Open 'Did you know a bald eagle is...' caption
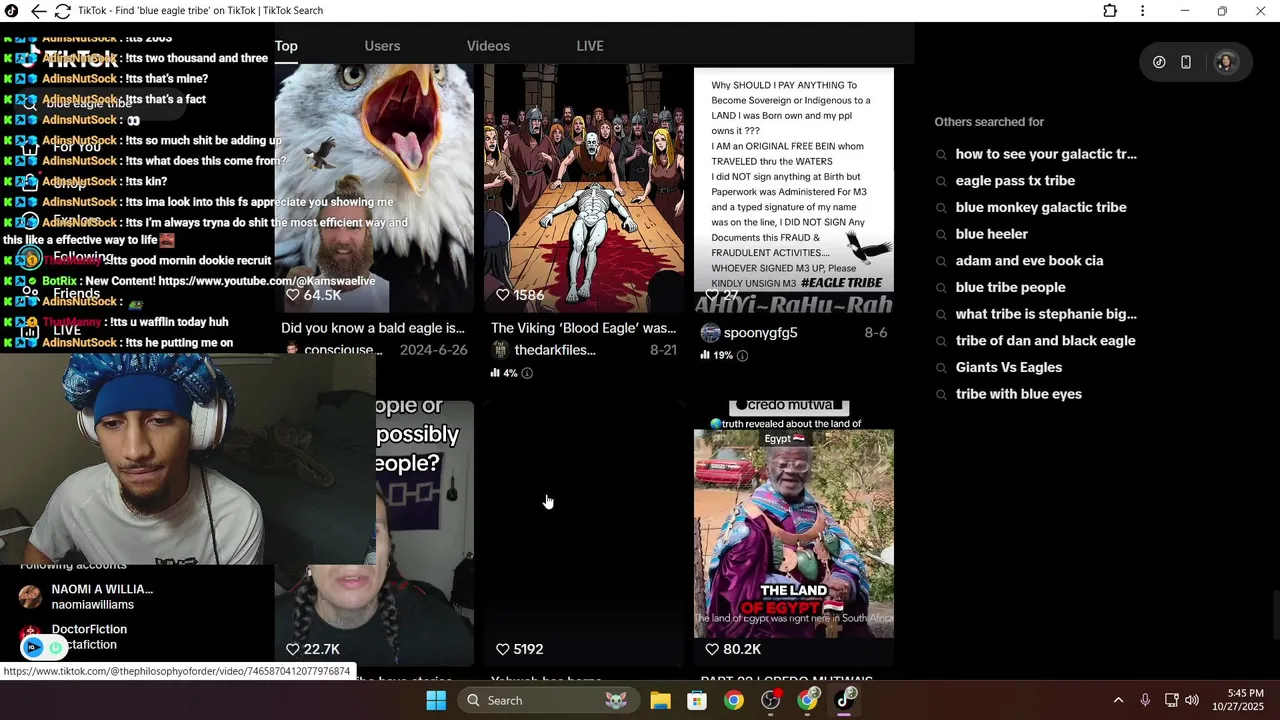Viewport: 1280px width, 720px height. (x=373, y=328)
